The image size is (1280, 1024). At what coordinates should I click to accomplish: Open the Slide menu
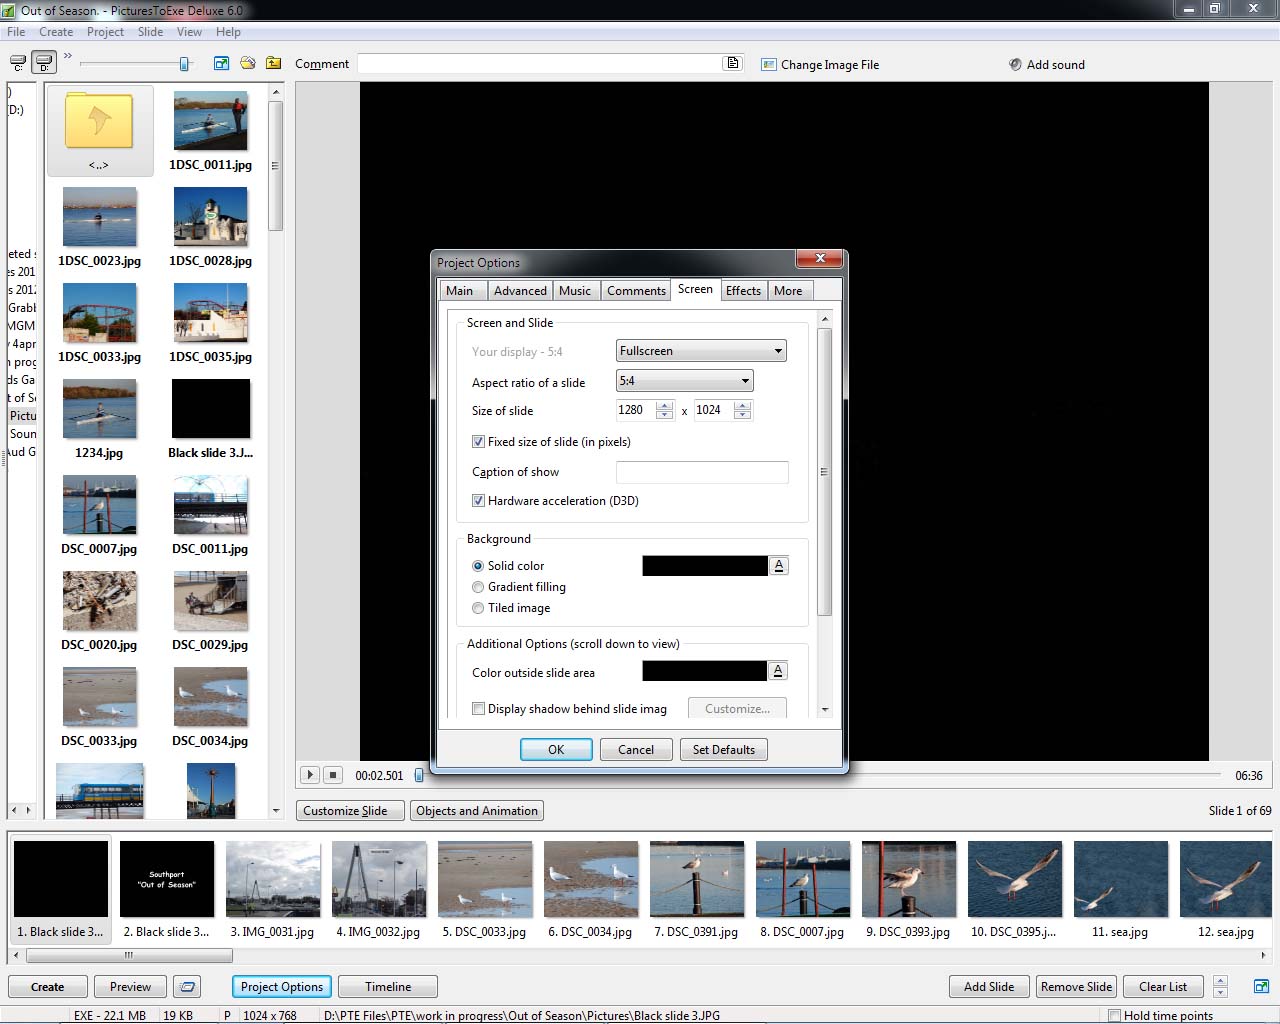click(150, 32)
